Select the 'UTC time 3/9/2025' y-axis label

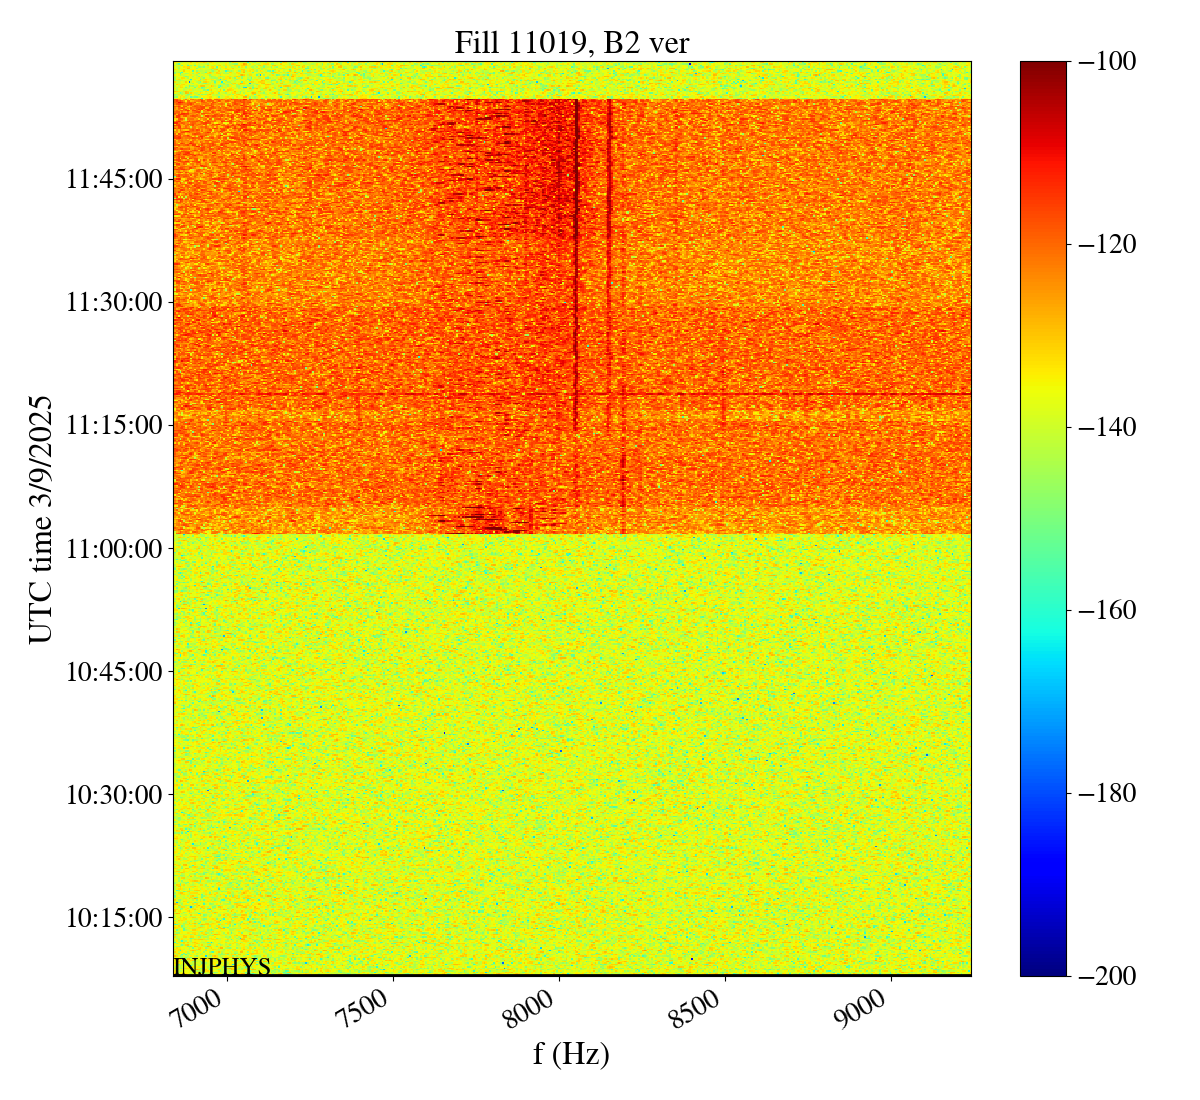tap(41, 519)
